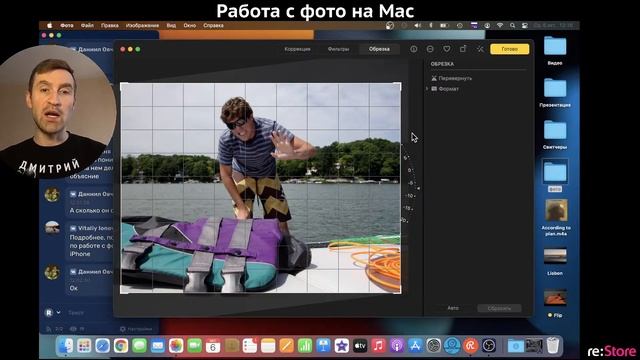Open Apple TV from the Dock

(x=360, y=346)
